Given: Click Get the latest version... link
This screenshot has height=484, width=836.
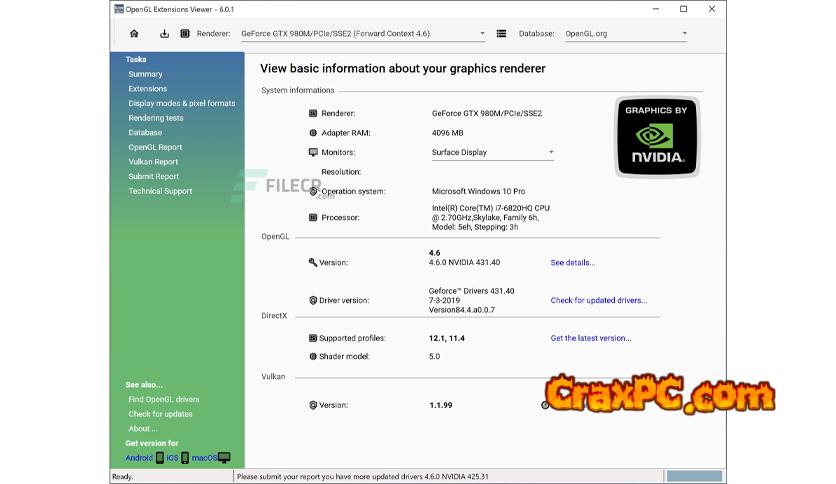Looking at the screenshot, I should tap(590, 338).
